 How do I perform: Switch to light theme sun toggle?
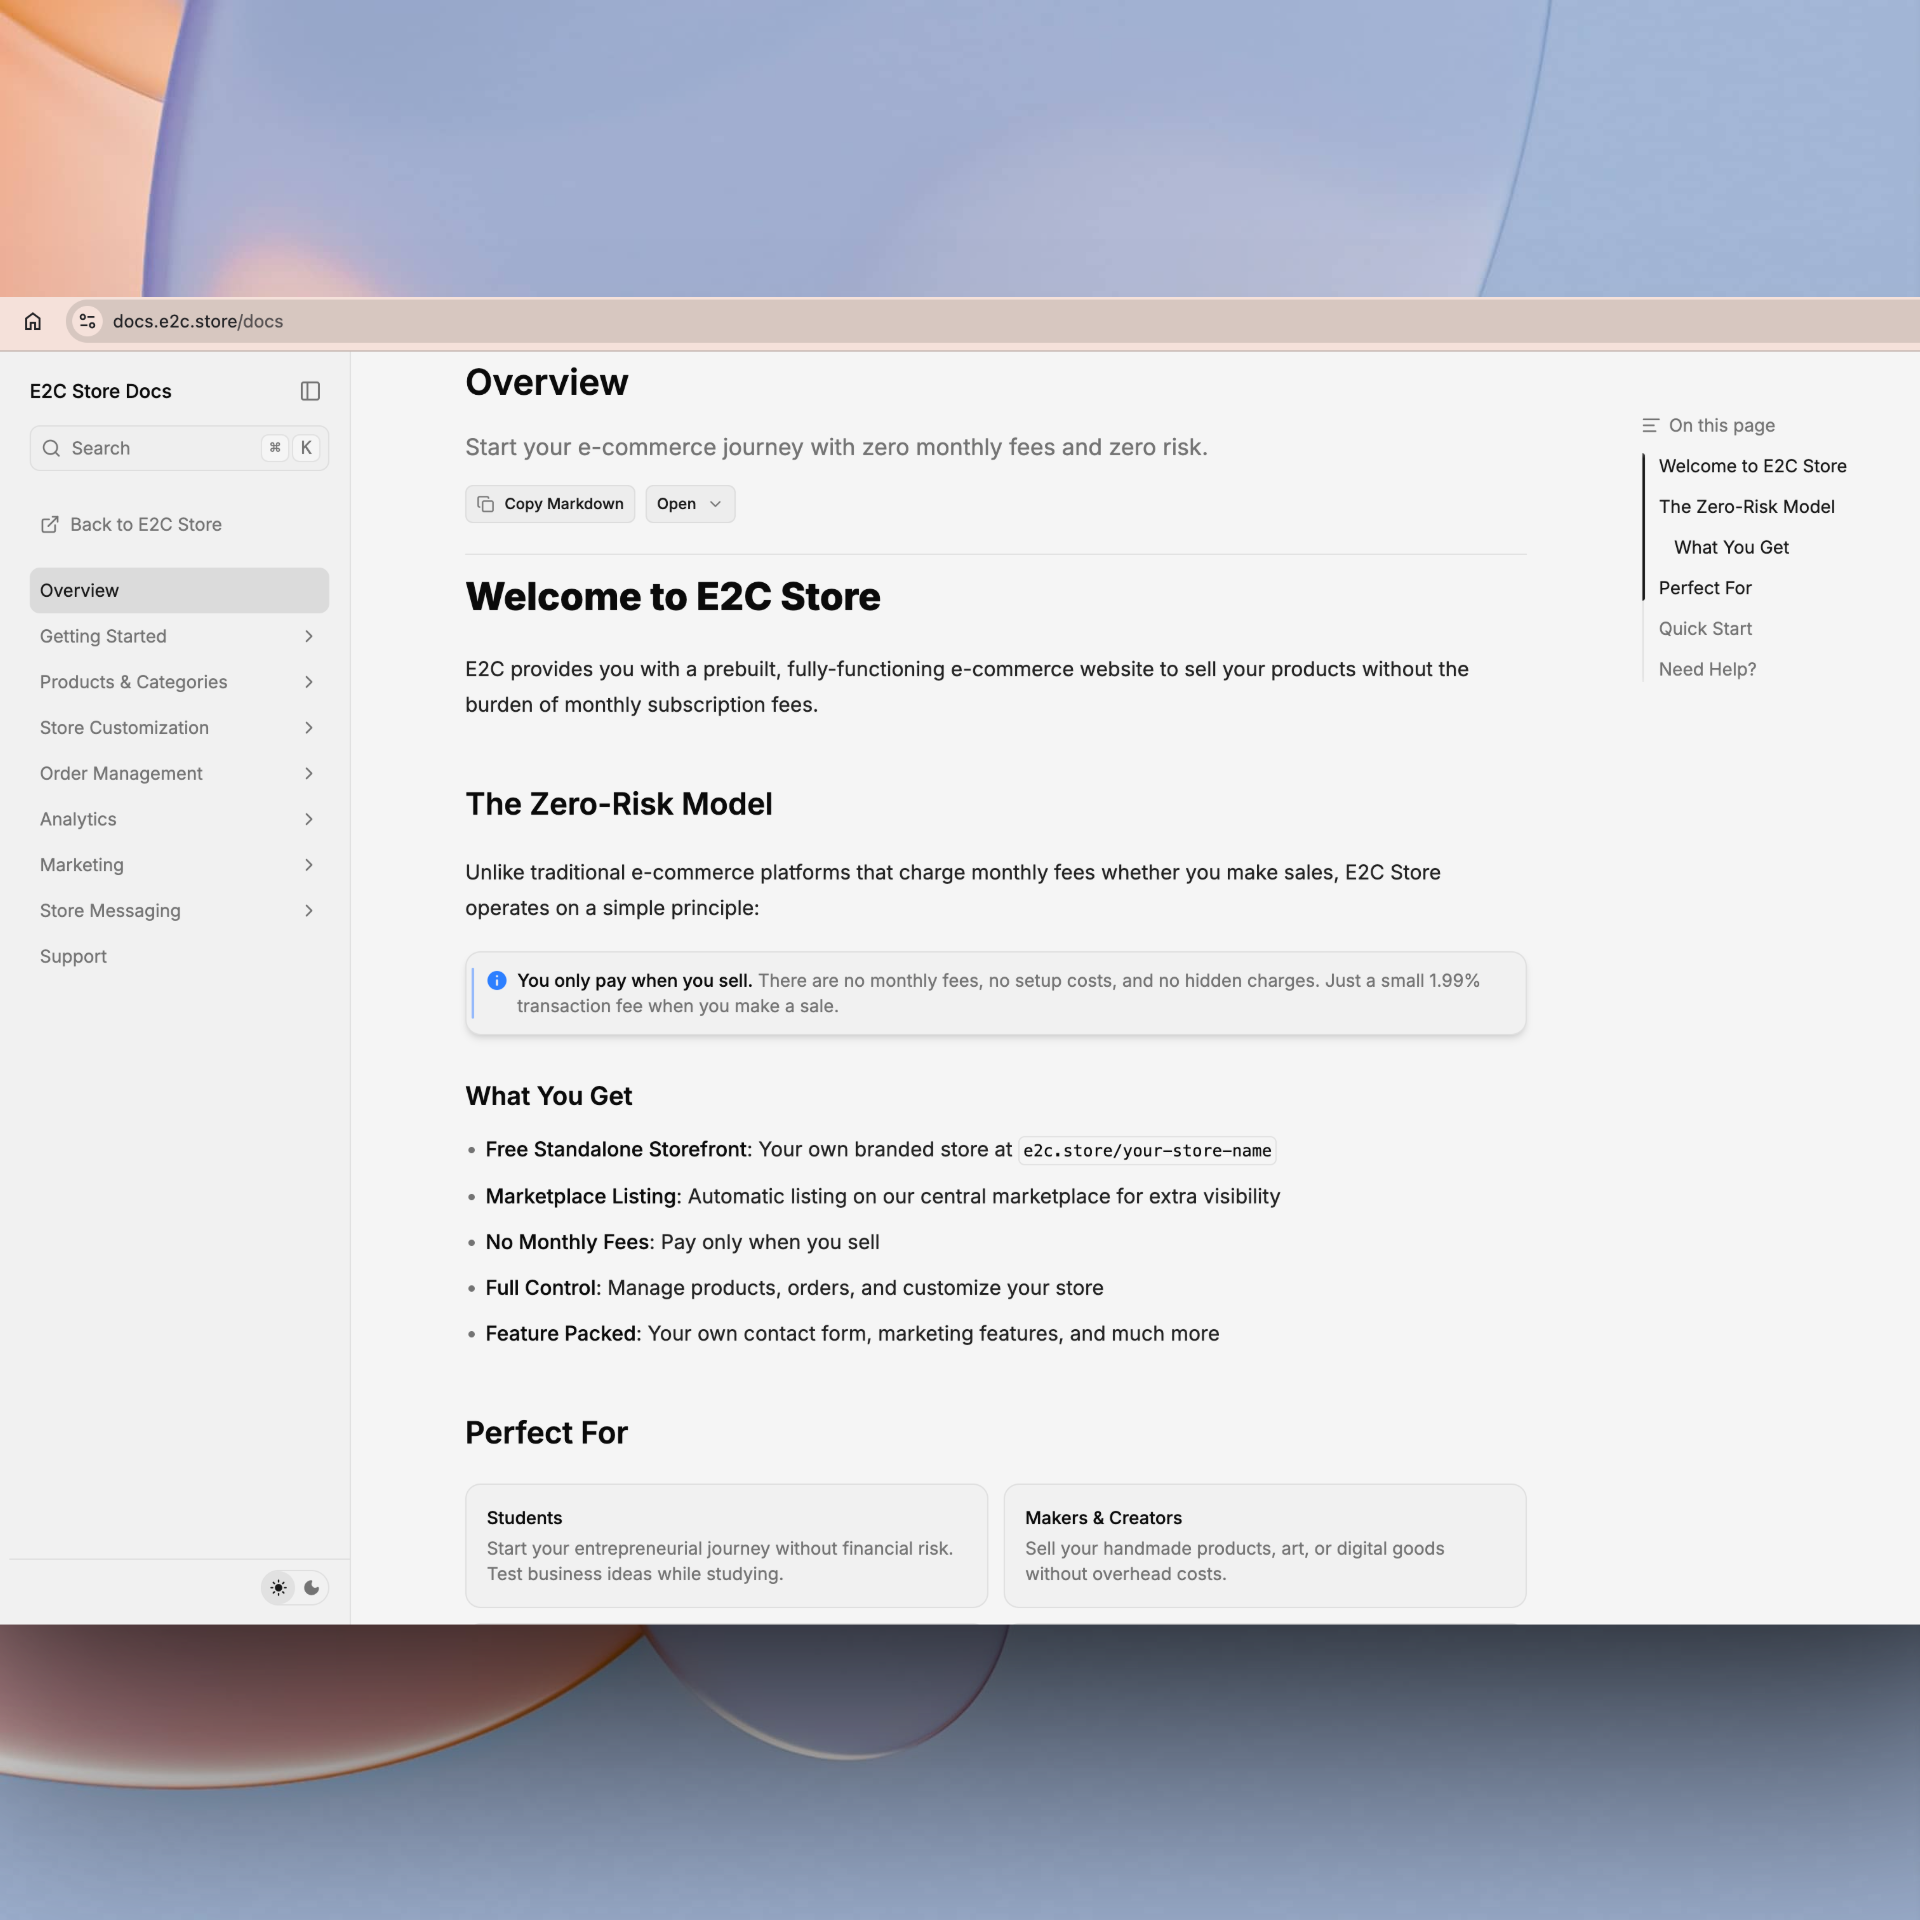point(278,1587)
